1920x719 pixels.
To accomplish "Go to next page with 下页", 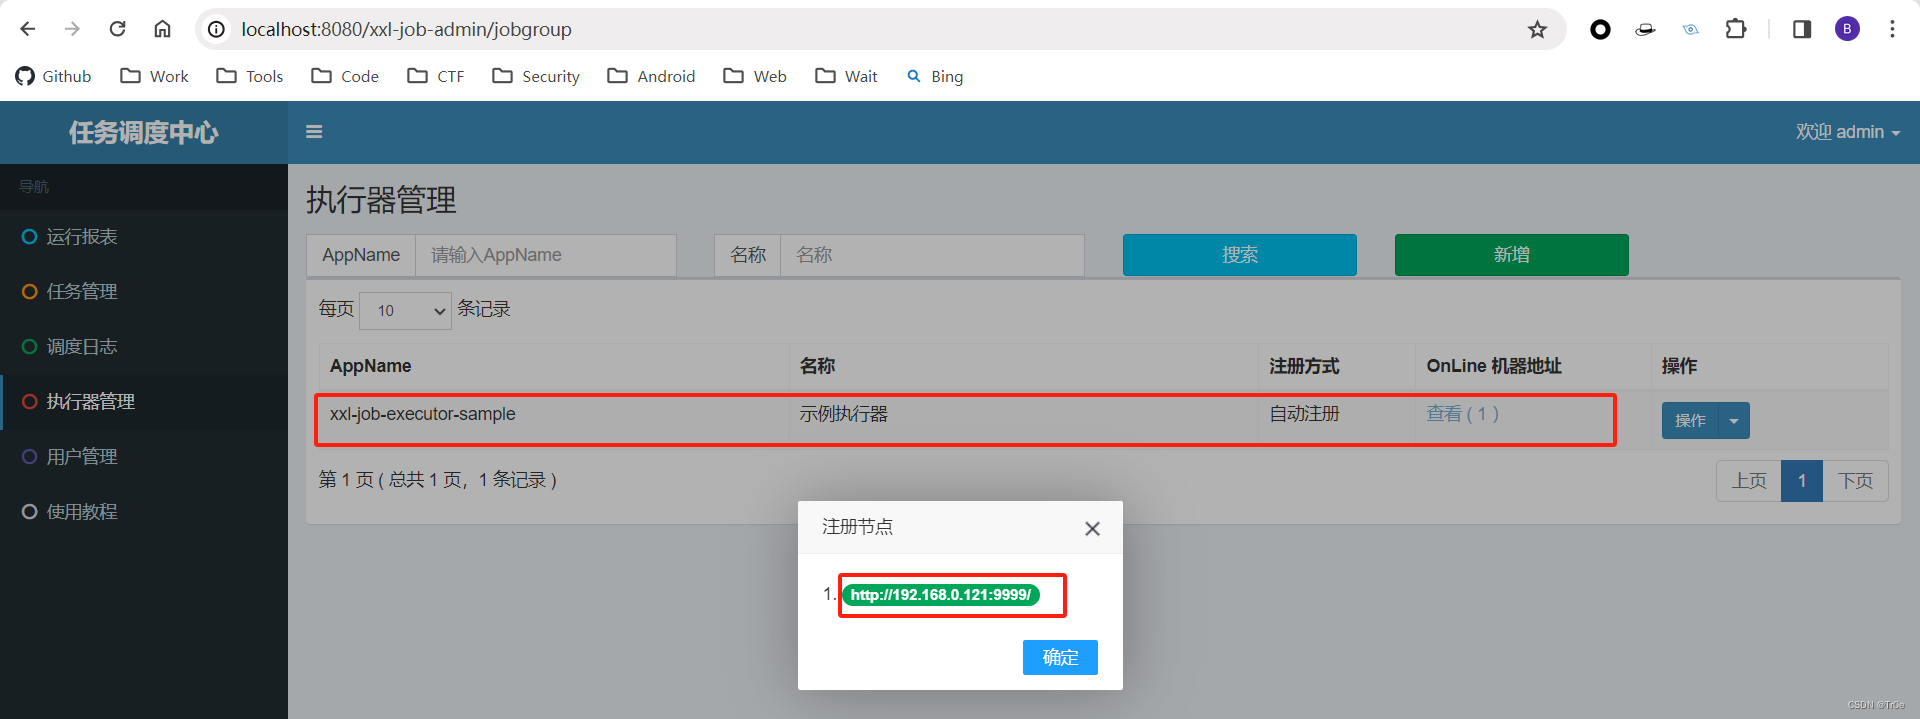I will 1856,481.
